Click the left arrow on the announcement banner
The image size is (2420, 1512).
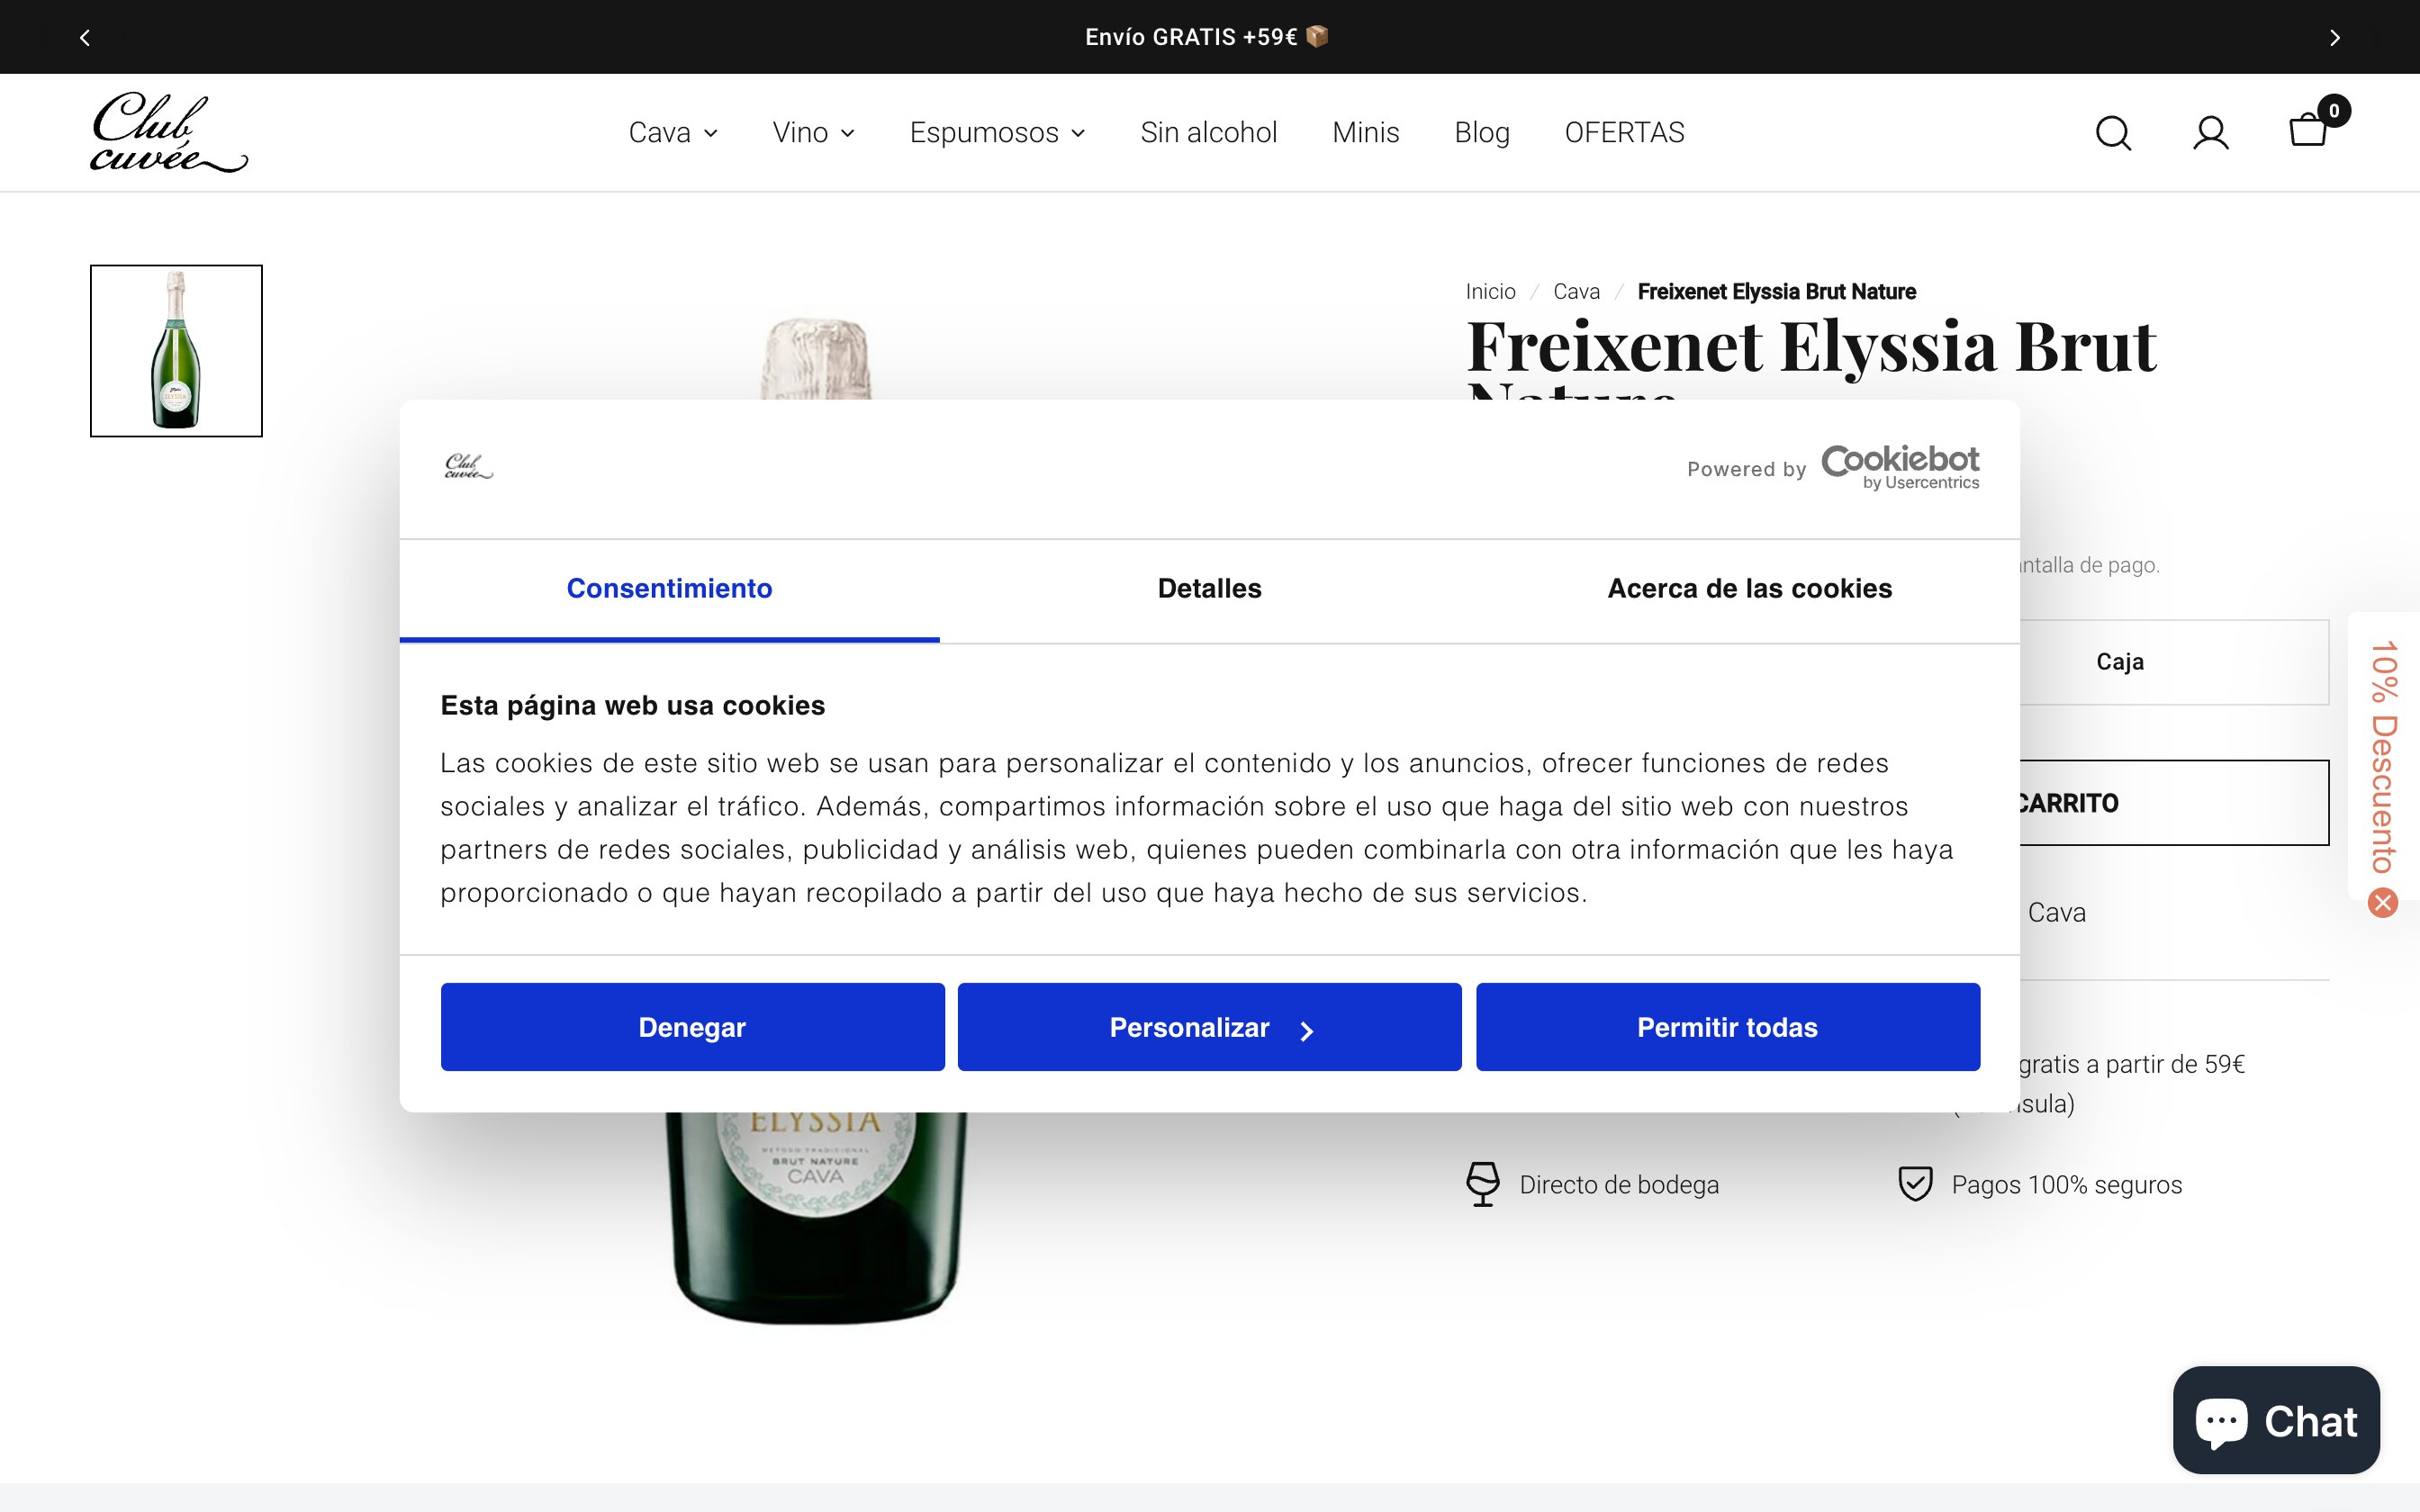point(85,36)
